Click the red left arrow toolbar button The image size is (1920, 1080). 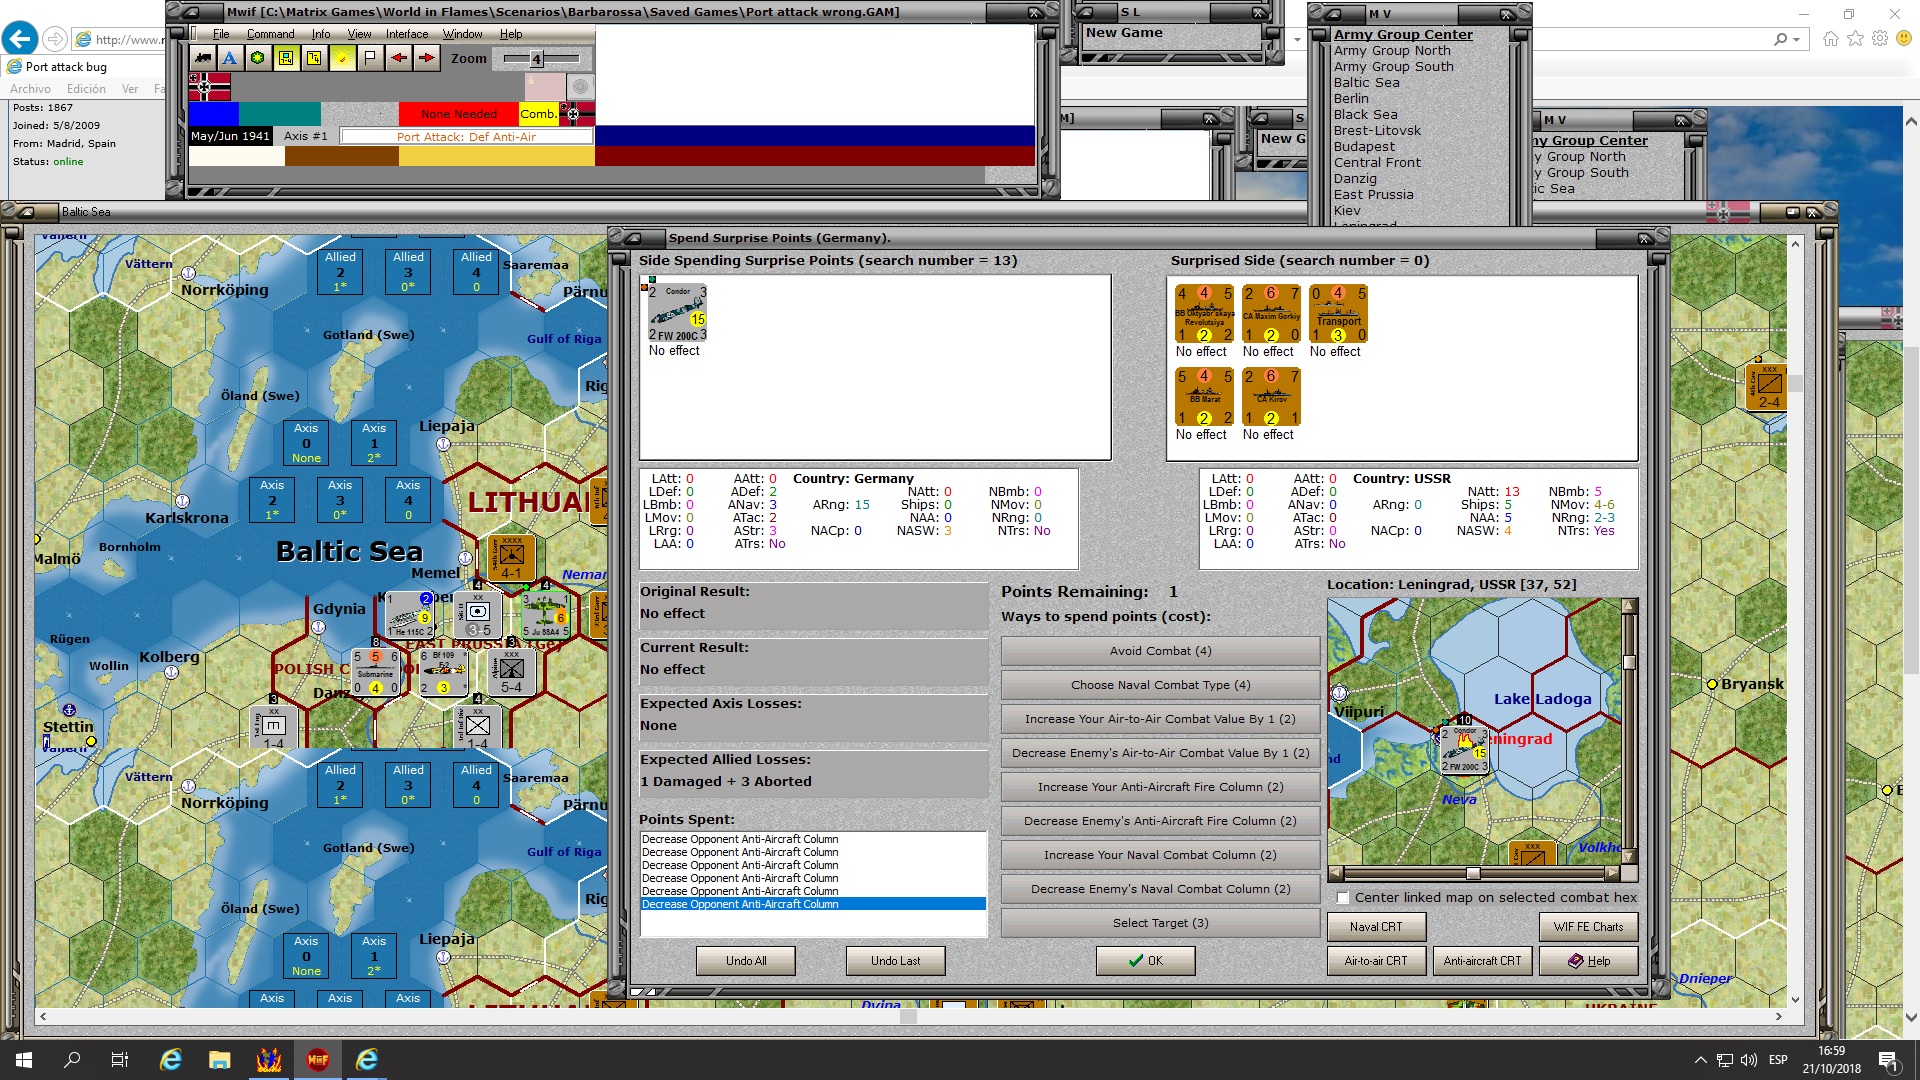click(399, 58)
